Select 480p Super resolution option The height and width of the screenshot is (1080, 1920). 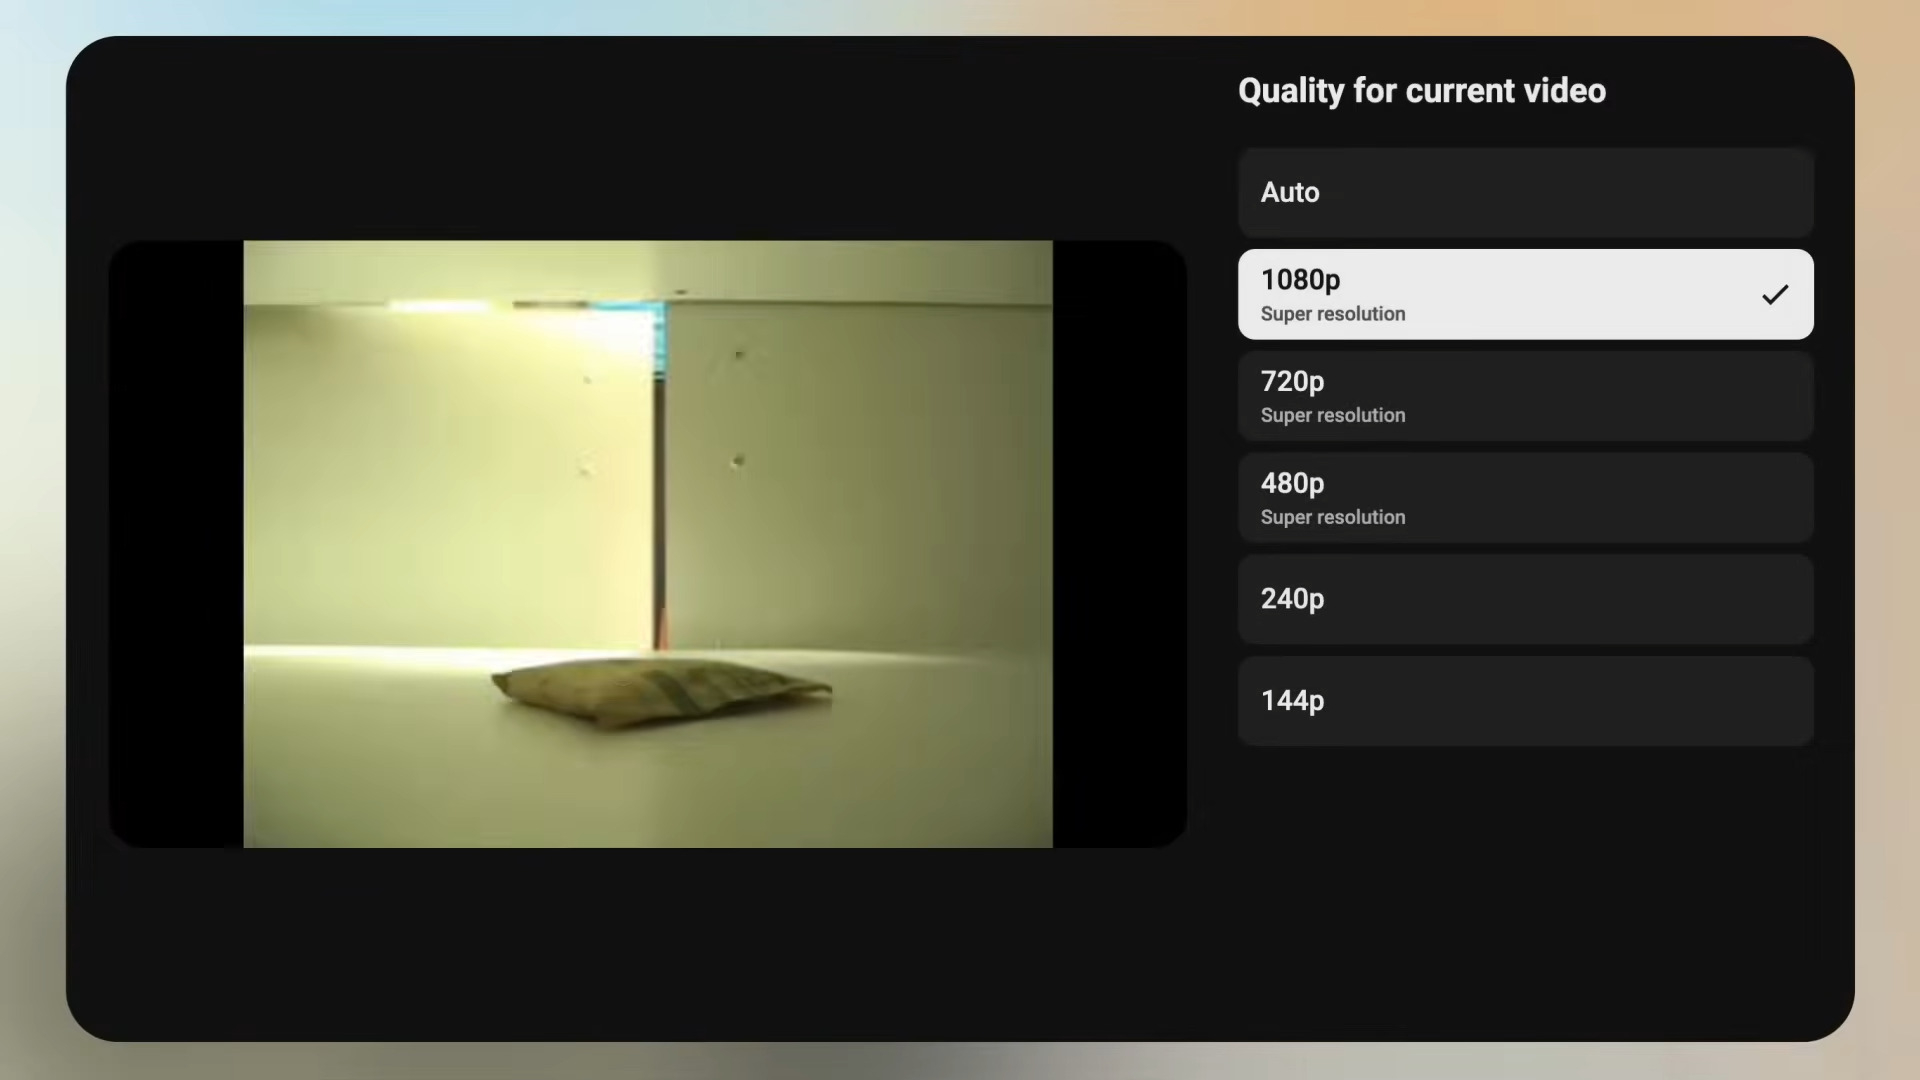(x=1525, y=497)
